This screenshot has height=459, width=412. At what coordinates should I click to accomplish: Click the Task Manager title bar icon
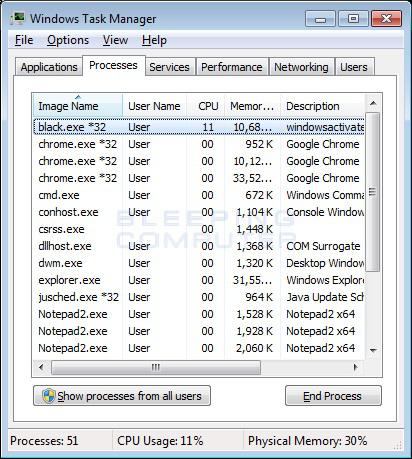(17, 18)
